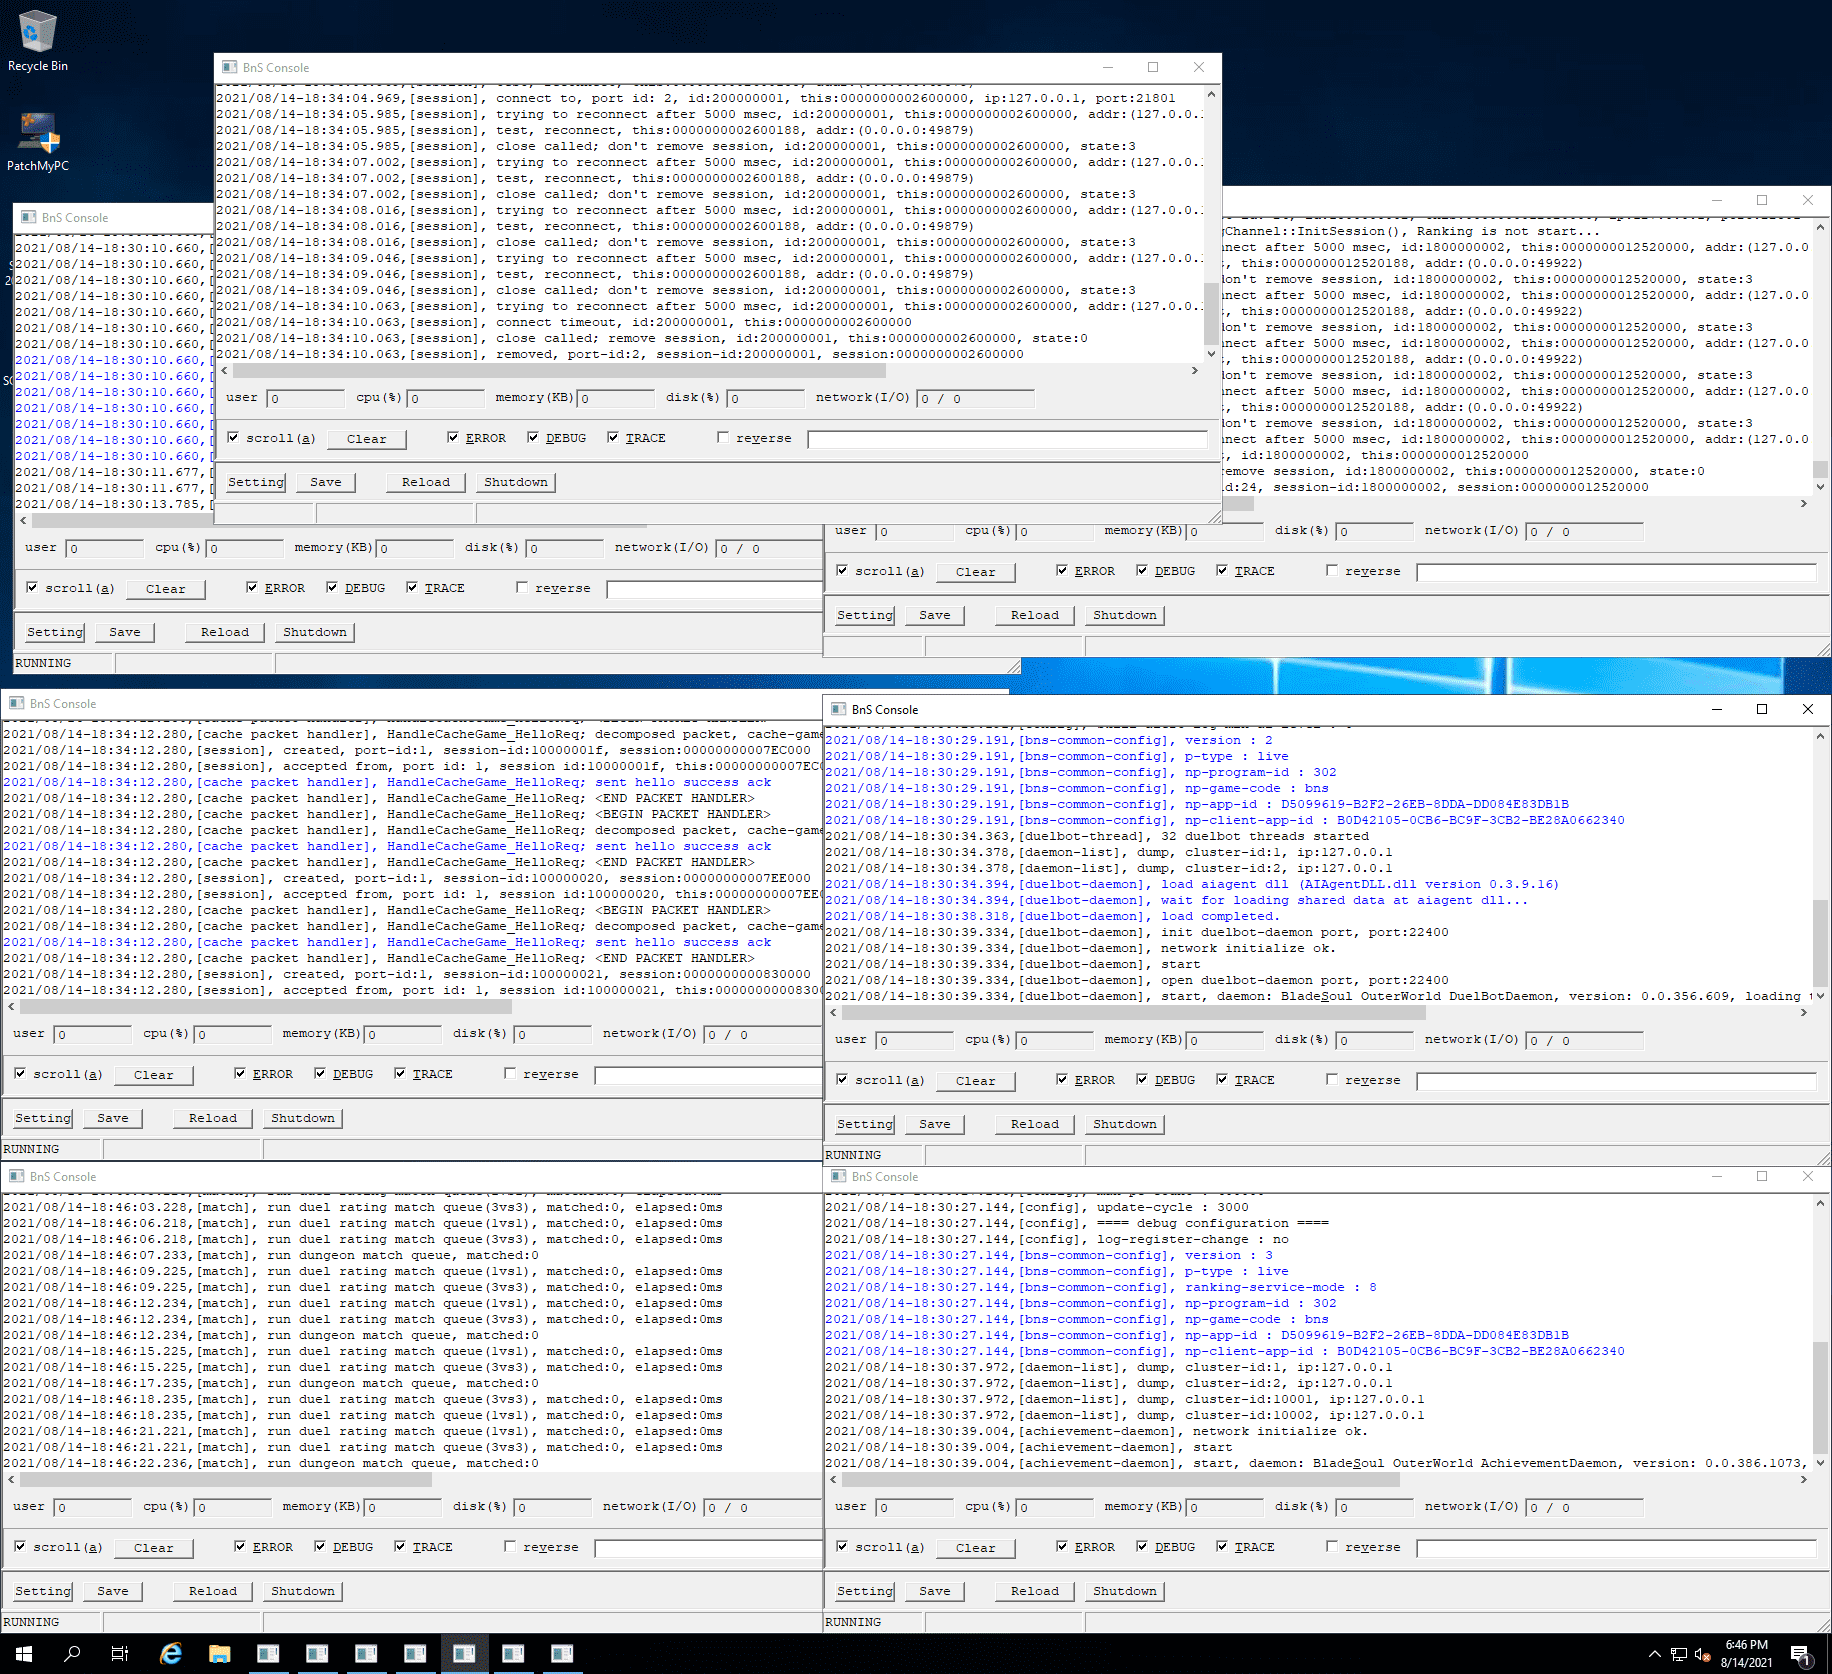The image size is (1832, 1674).
Task: Click Save in the Ranking console
Action: coord(935,615)
